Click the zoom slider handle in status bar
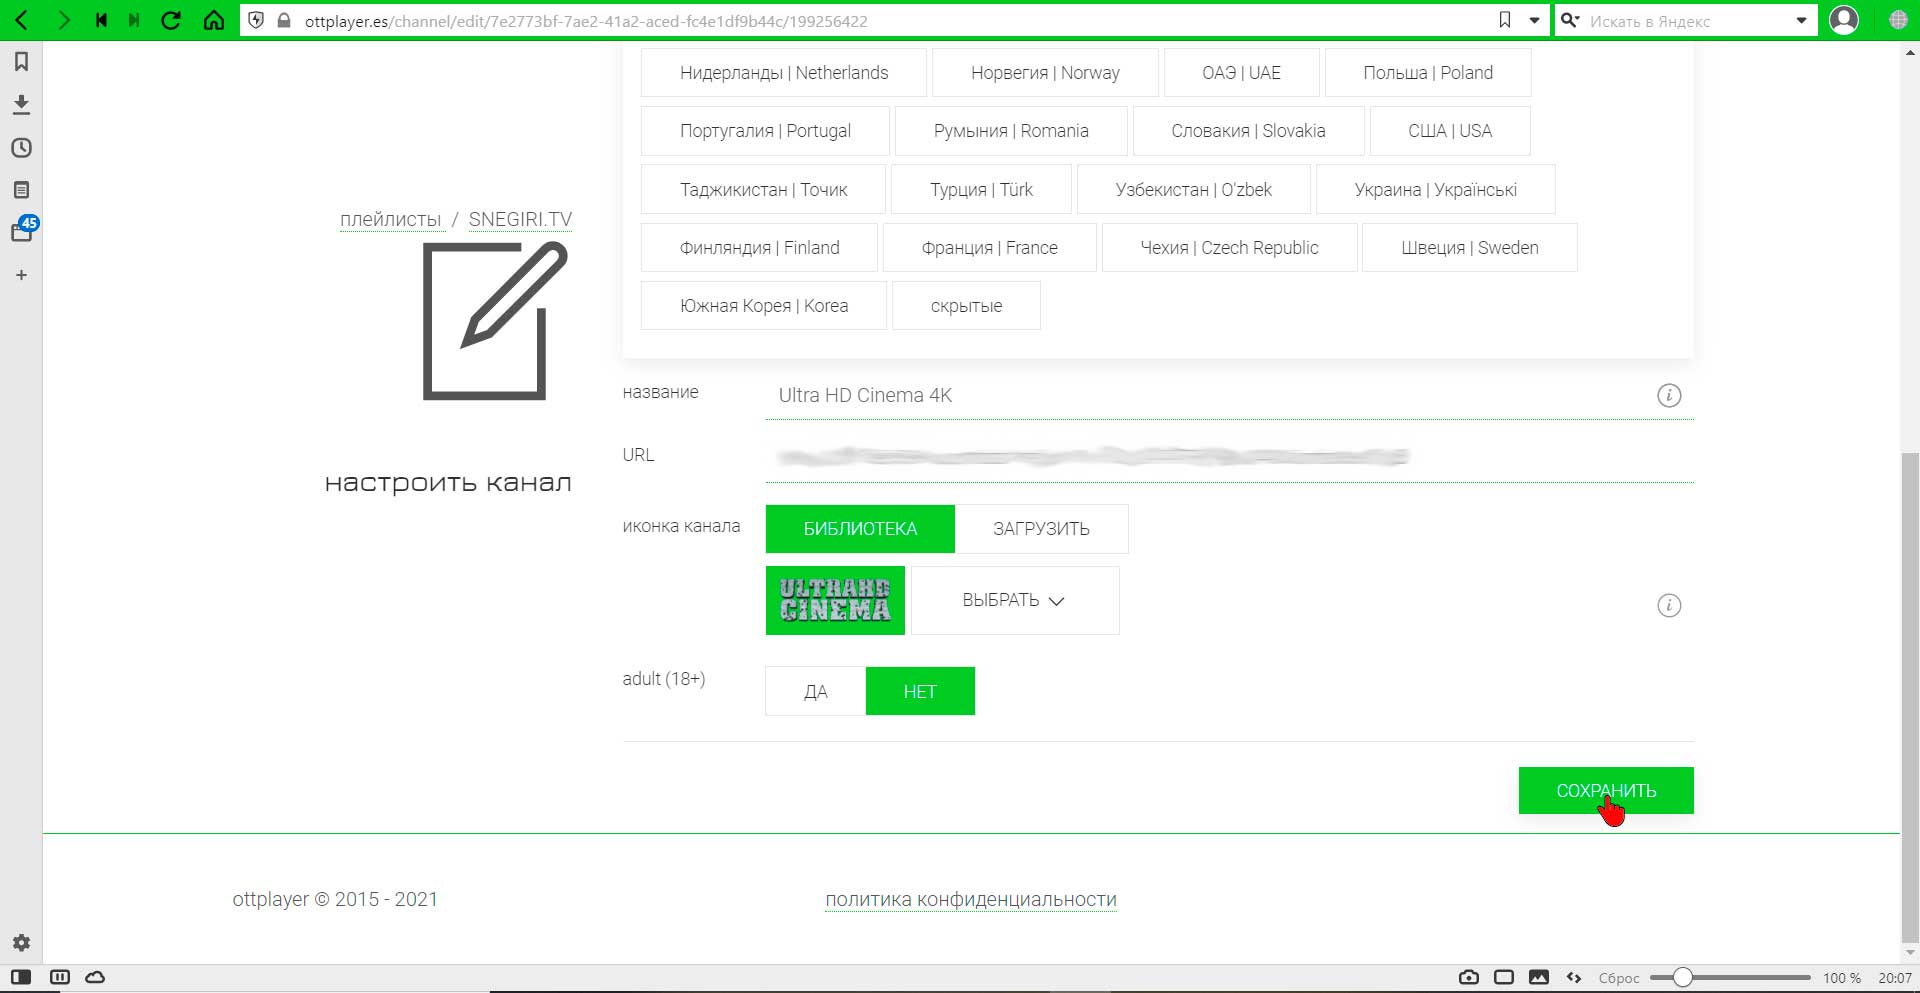 coord(1683,977)
